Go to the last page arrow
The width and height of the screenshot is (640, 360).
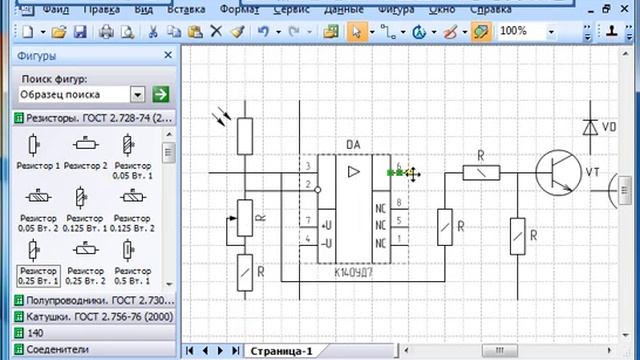pyautogui.click(x=236, y=351)
